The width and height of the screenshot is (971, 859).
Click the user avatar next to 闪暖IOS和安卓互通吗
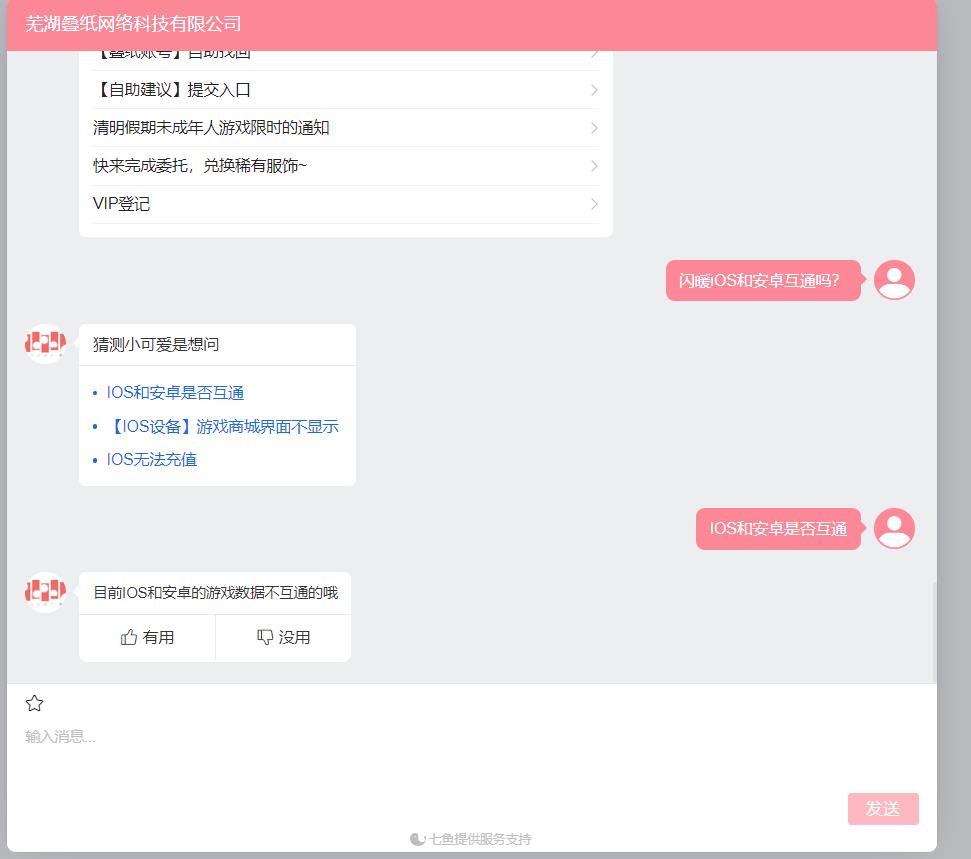[894, 280]
